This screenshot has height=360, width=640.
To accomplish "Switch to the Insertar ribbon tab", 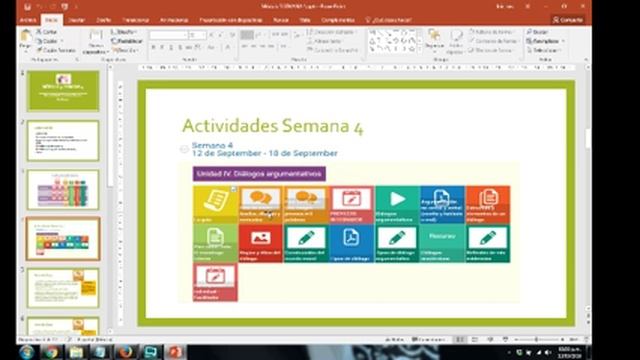I will tap(77, 20).
